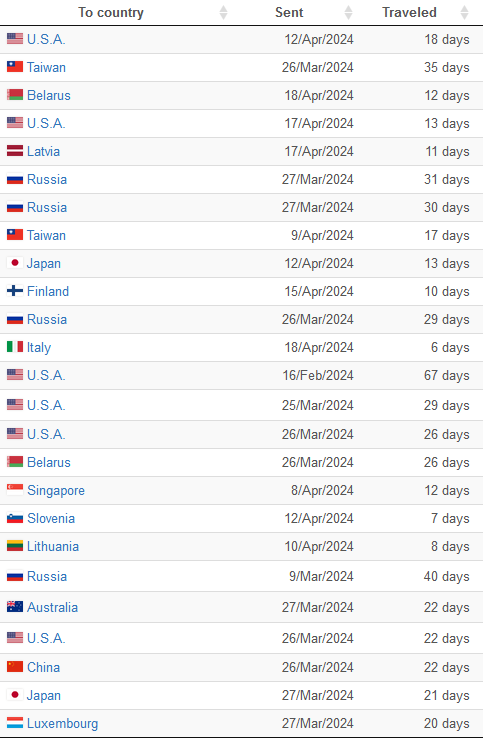The height and width of the screenshot is (740, 483).
Task: Click the Finland flag icon
Action: [15, 291]
